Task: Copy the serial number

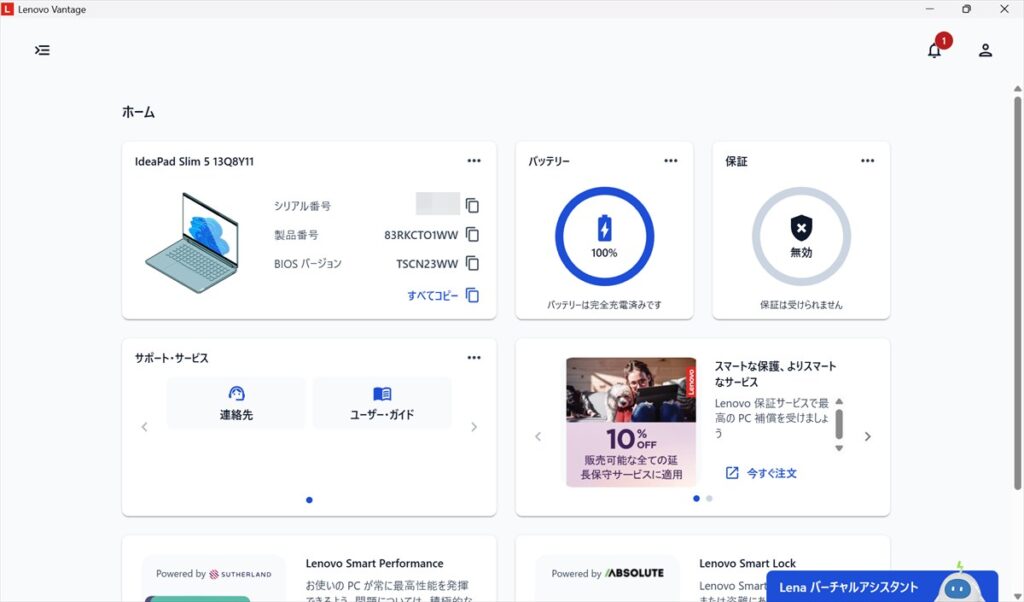Action: click(472, 206)
